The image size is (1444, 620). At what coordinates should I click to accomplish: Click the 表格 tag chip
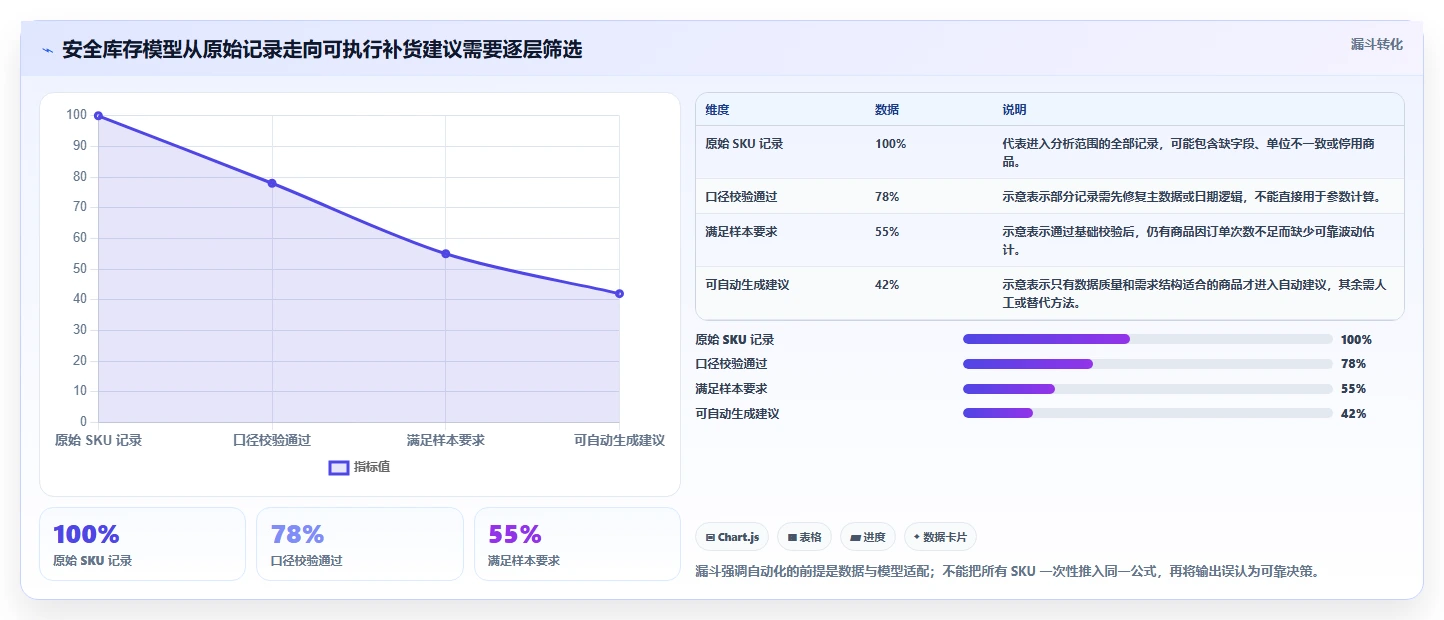(804, 537)
